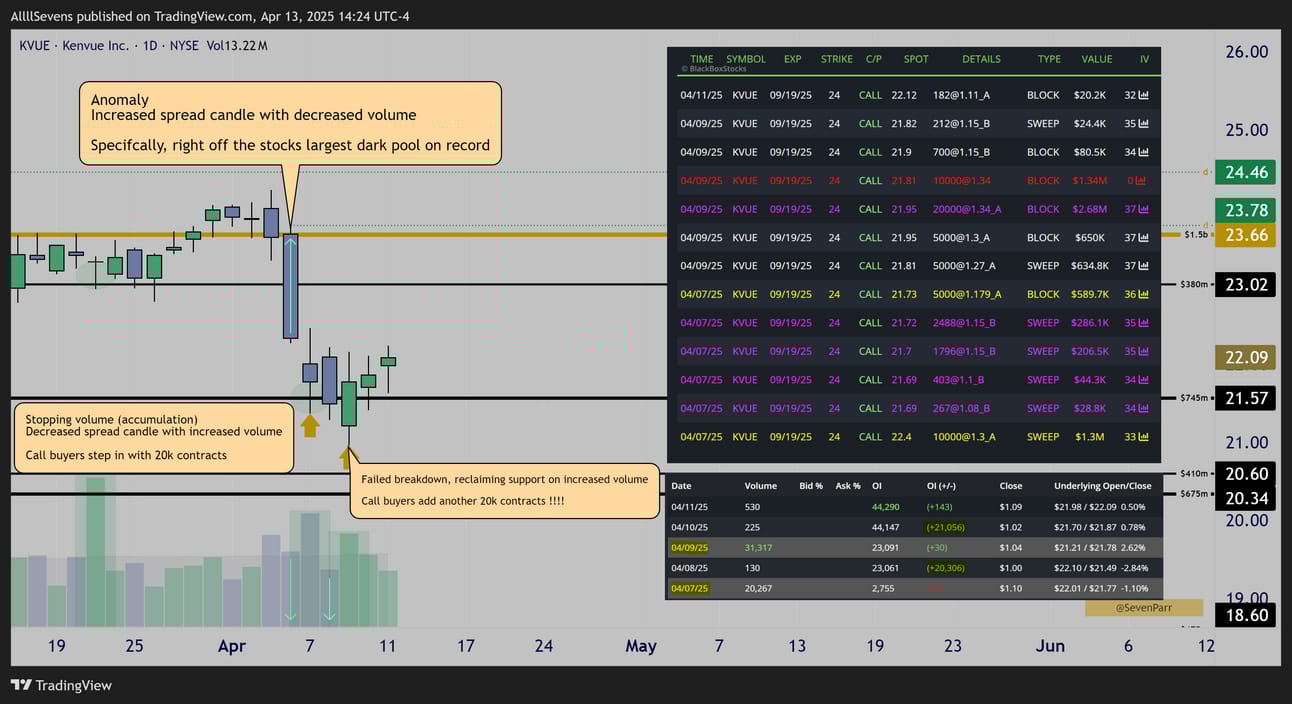Select the 5000@1.179_A details cell
Viewport: 1292px width, 704px height.
click(x=967, y=294)
